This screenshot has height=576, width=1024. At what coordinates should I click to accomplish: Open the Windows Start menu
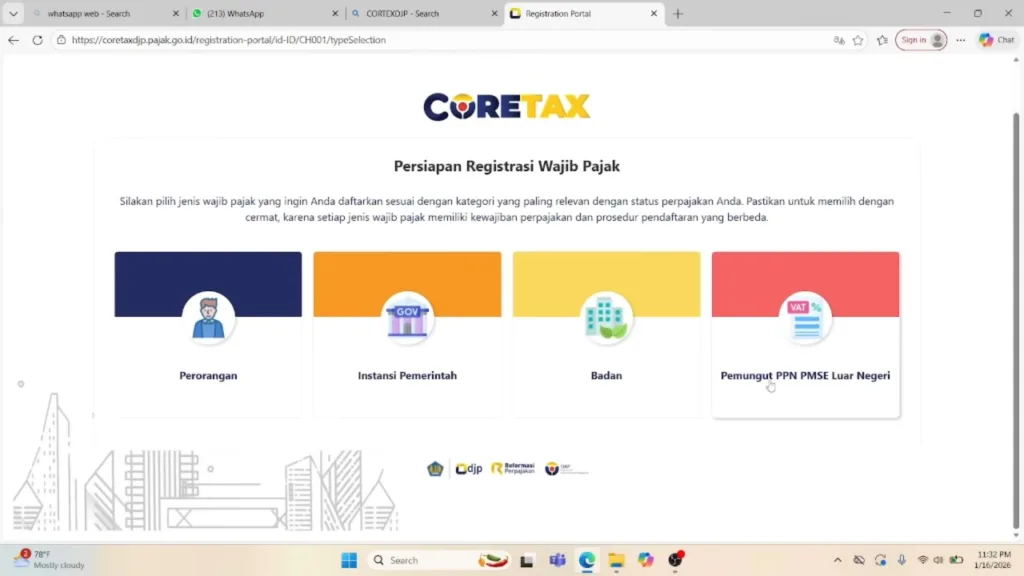pos(349,560)
